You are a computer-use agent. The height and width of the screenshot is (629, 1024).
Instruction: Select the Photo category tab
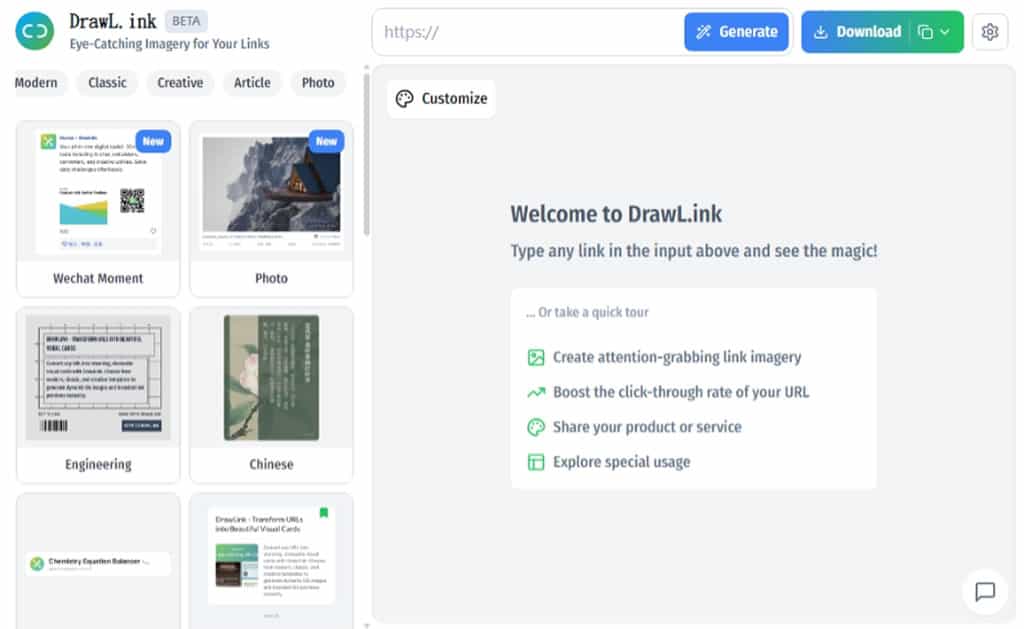tap(318, 83)
